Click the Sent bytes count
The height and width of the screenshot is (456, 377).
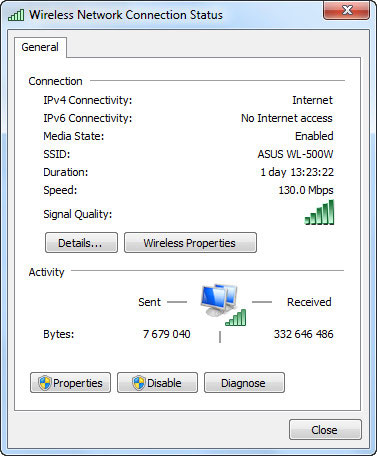click(x=167, y=334)
